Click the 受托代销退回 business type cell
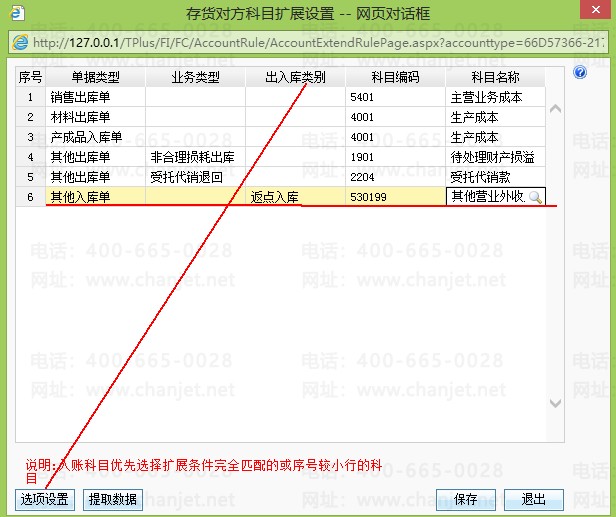Viewport: 616px width, 517px height. [195, 177]
